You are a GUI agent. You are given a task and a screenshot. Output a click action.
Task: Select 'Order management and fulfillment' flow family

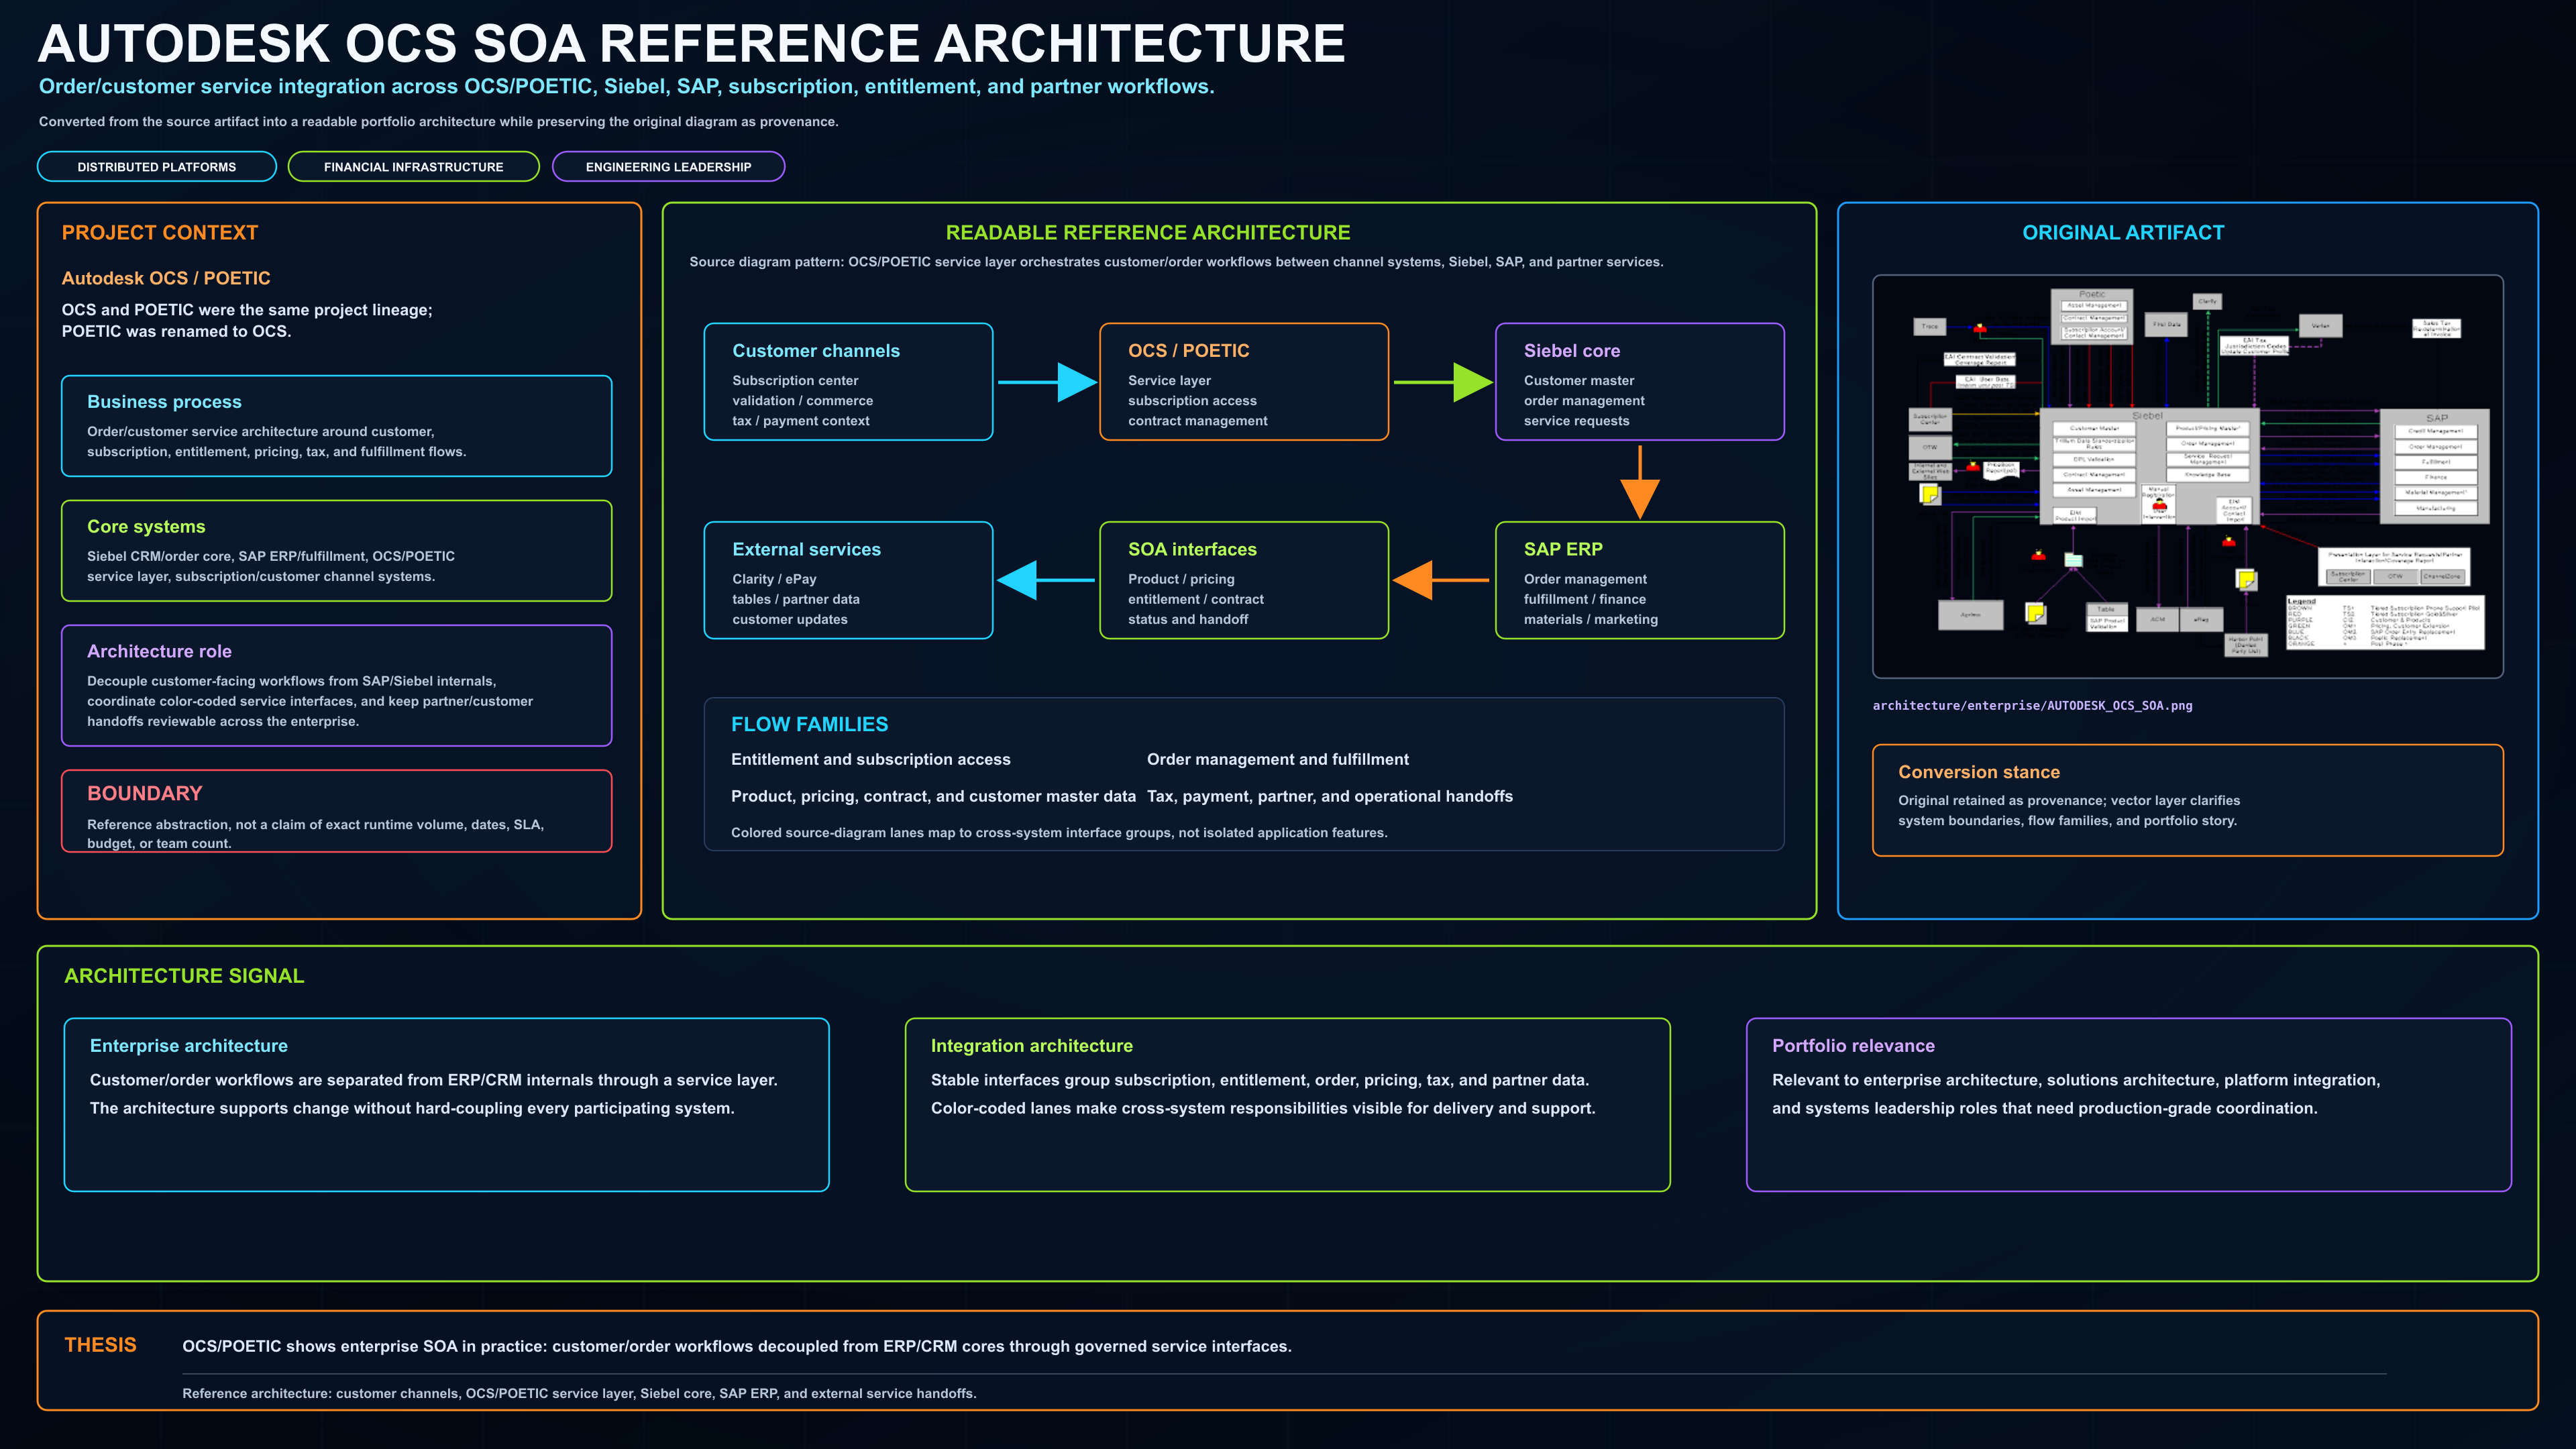click(1277, 760)
